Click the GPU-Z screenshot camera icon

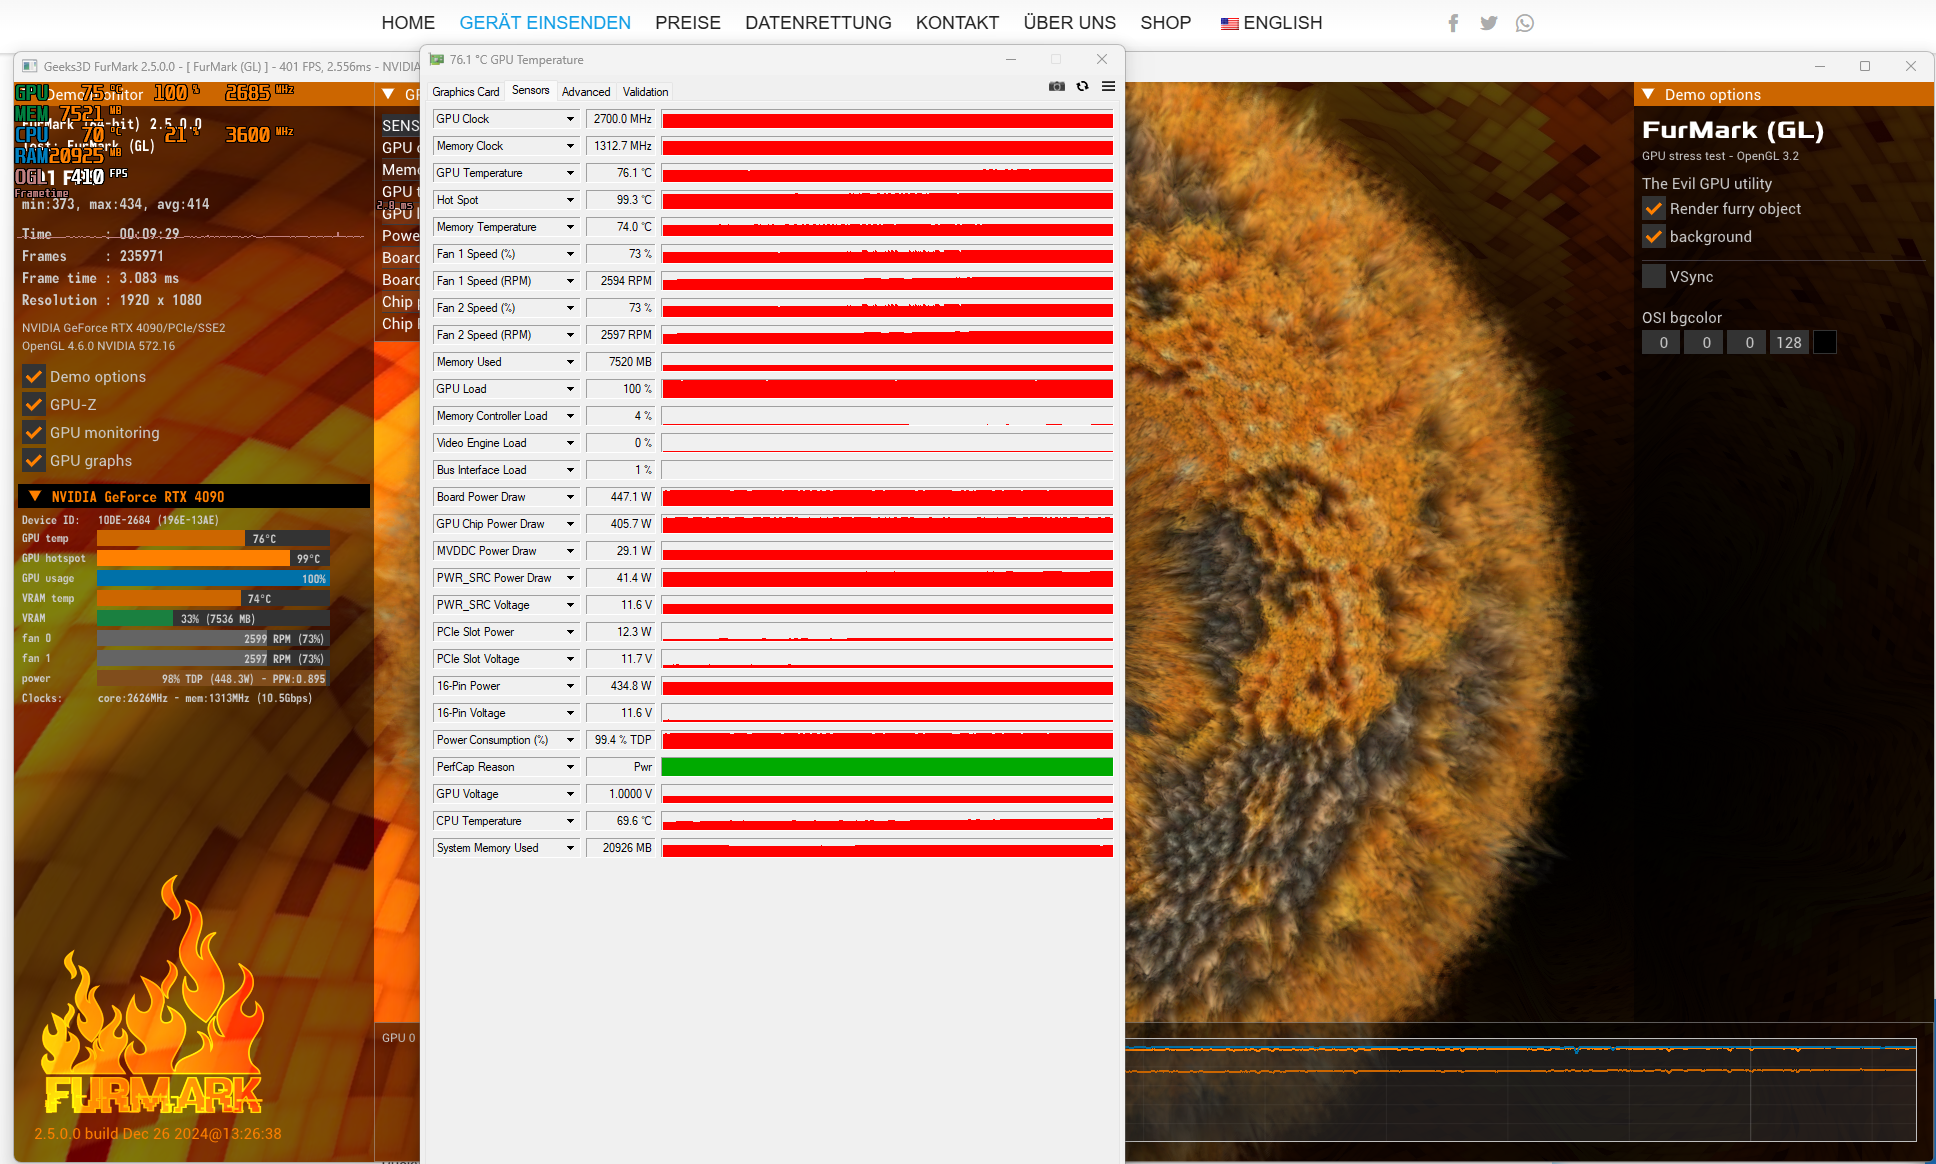click(x=1056, y=87)
